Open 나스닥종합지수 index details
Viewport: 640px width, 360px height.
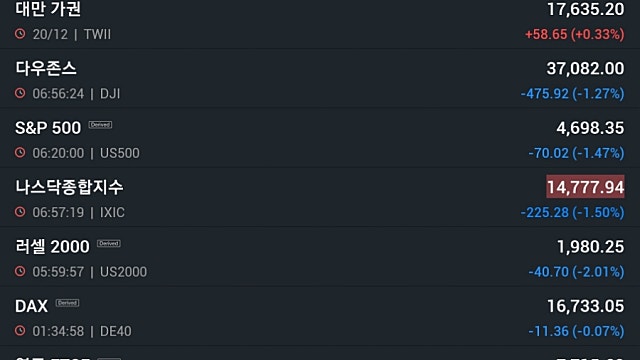point(320,197)
